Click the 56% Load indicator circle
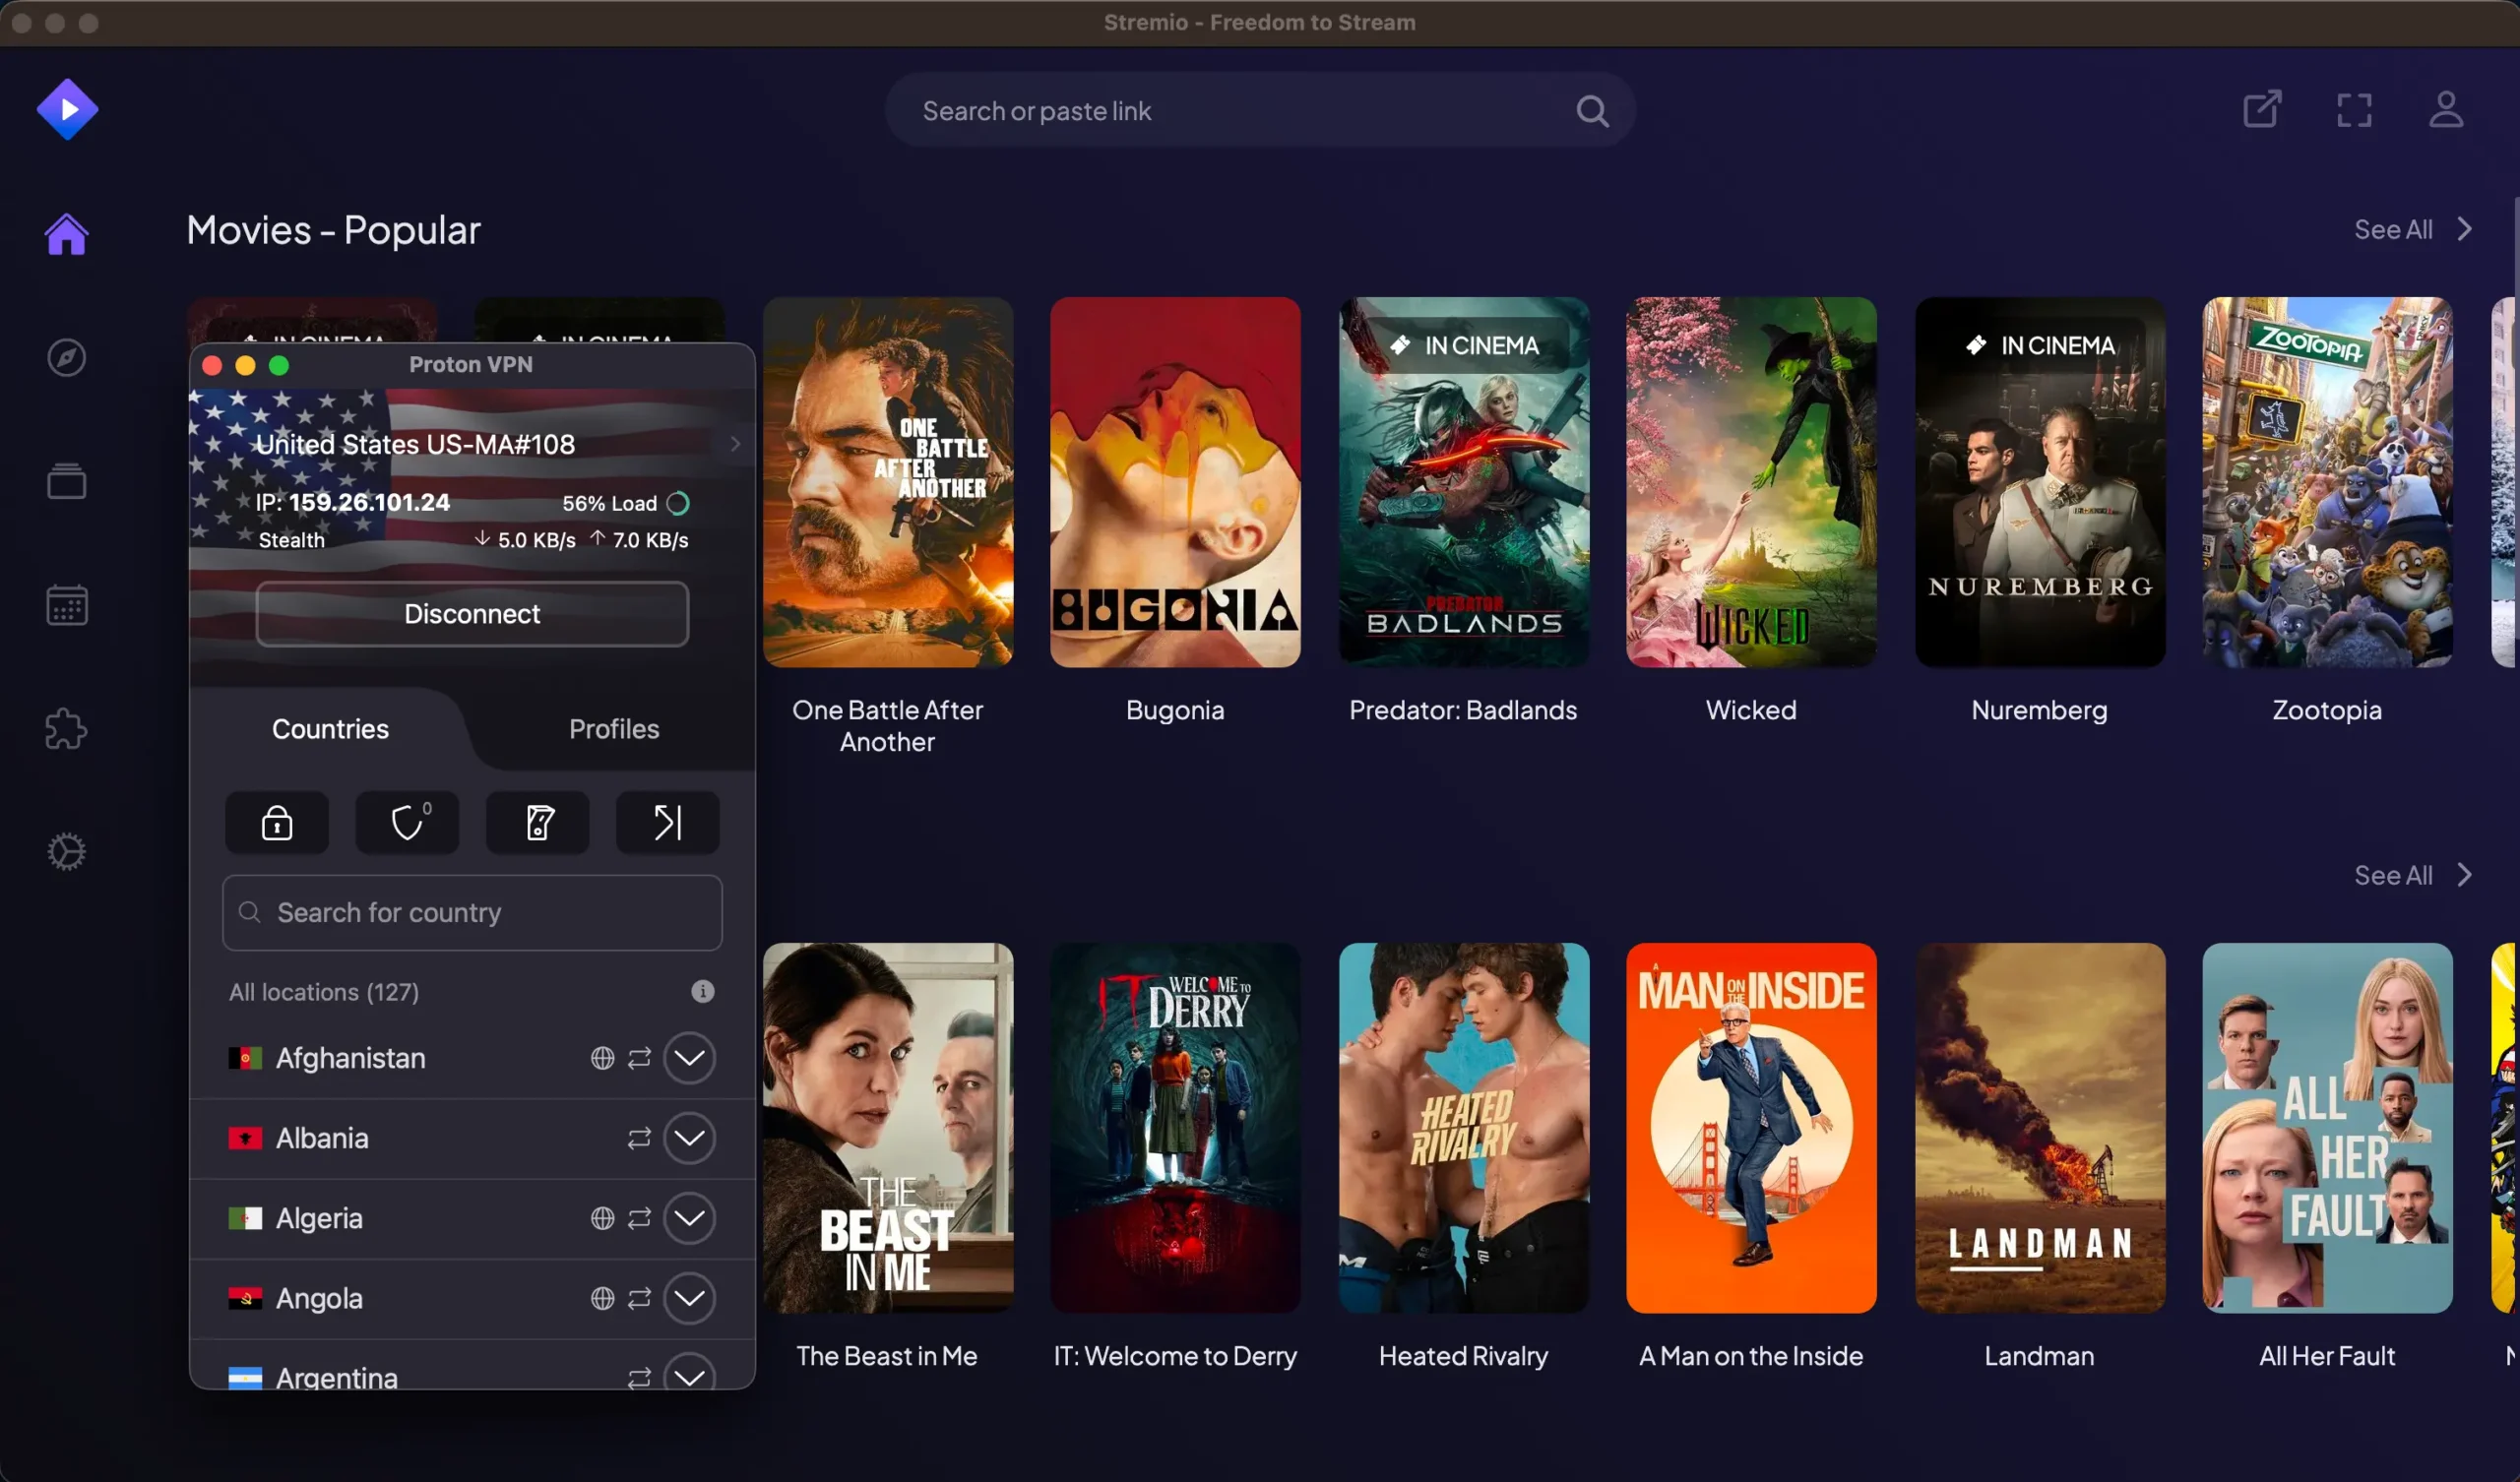This screenshot has height=1482, width=2520. pyautogui.click(x=679, y=503)
